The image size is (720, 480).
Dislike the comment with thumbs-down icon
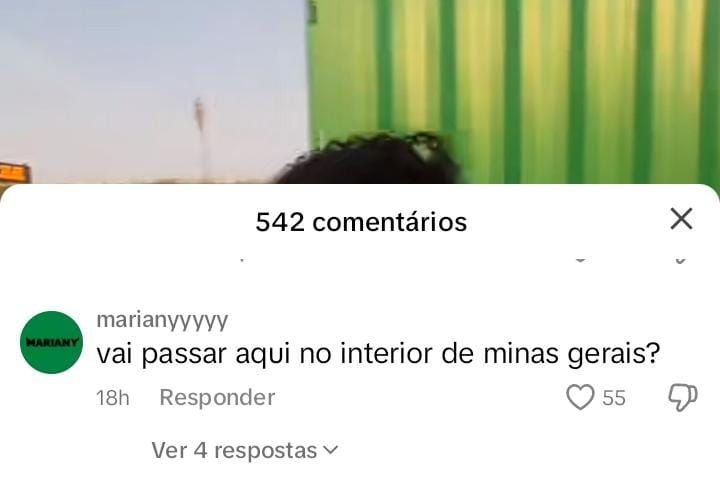pyautogui.click(x=682, y=397)
